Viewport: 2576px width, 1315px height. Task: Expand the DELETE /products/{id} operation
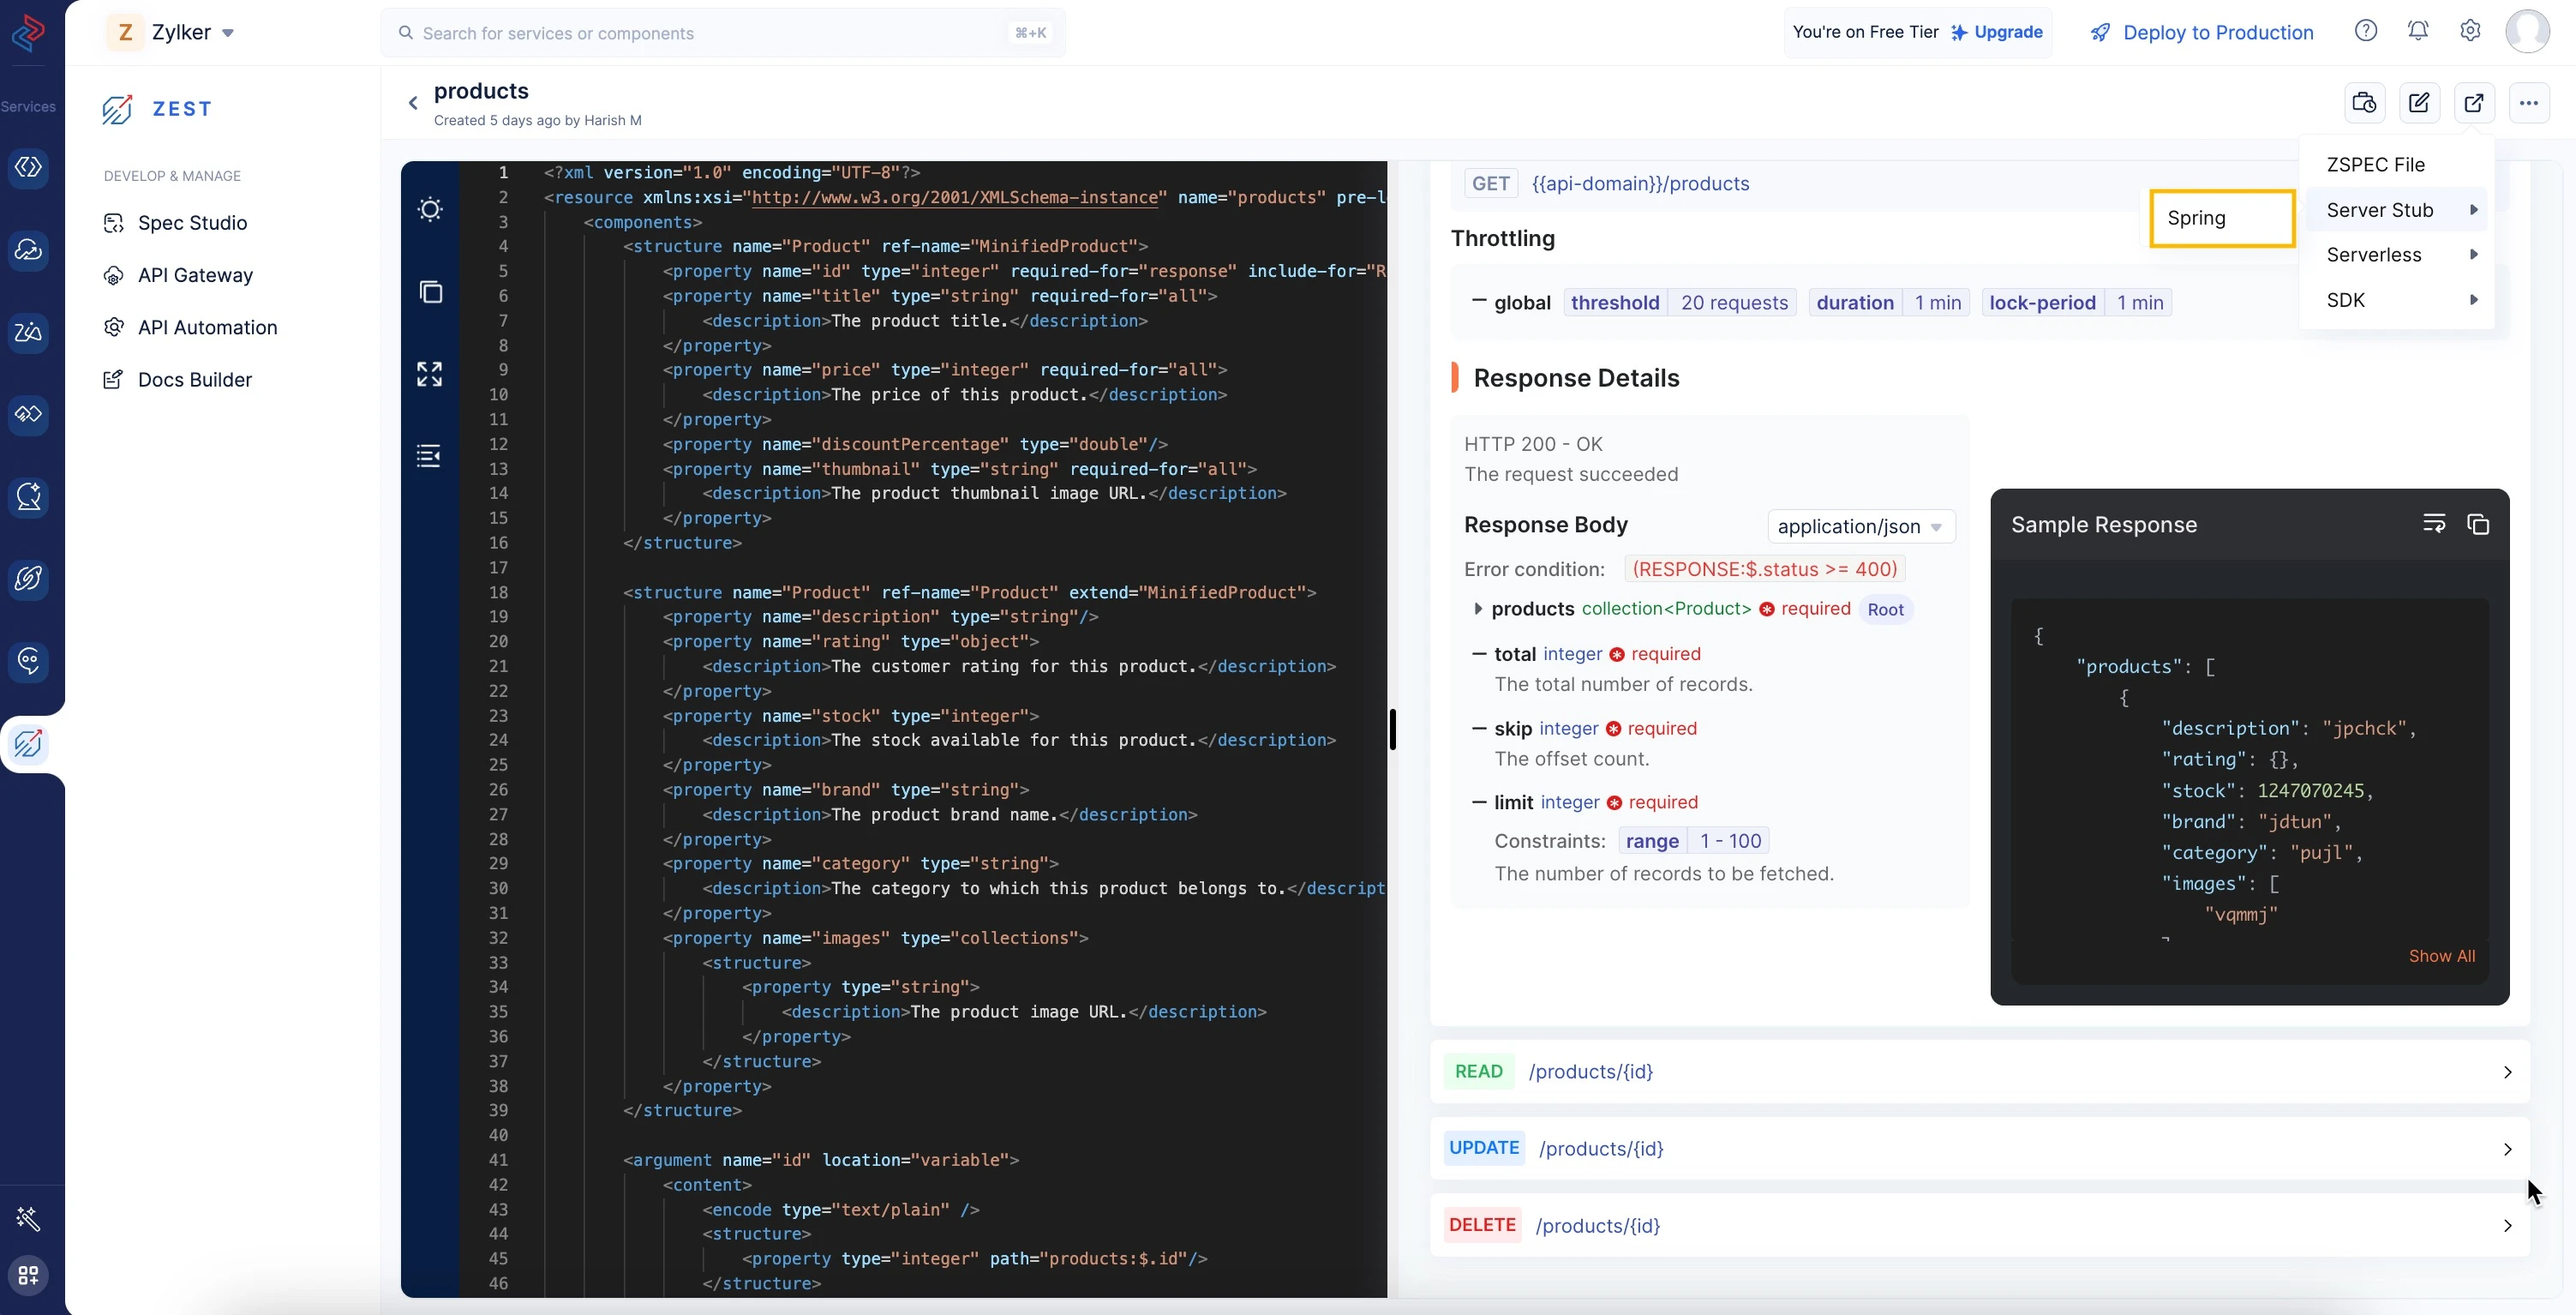point(1979,1225)
